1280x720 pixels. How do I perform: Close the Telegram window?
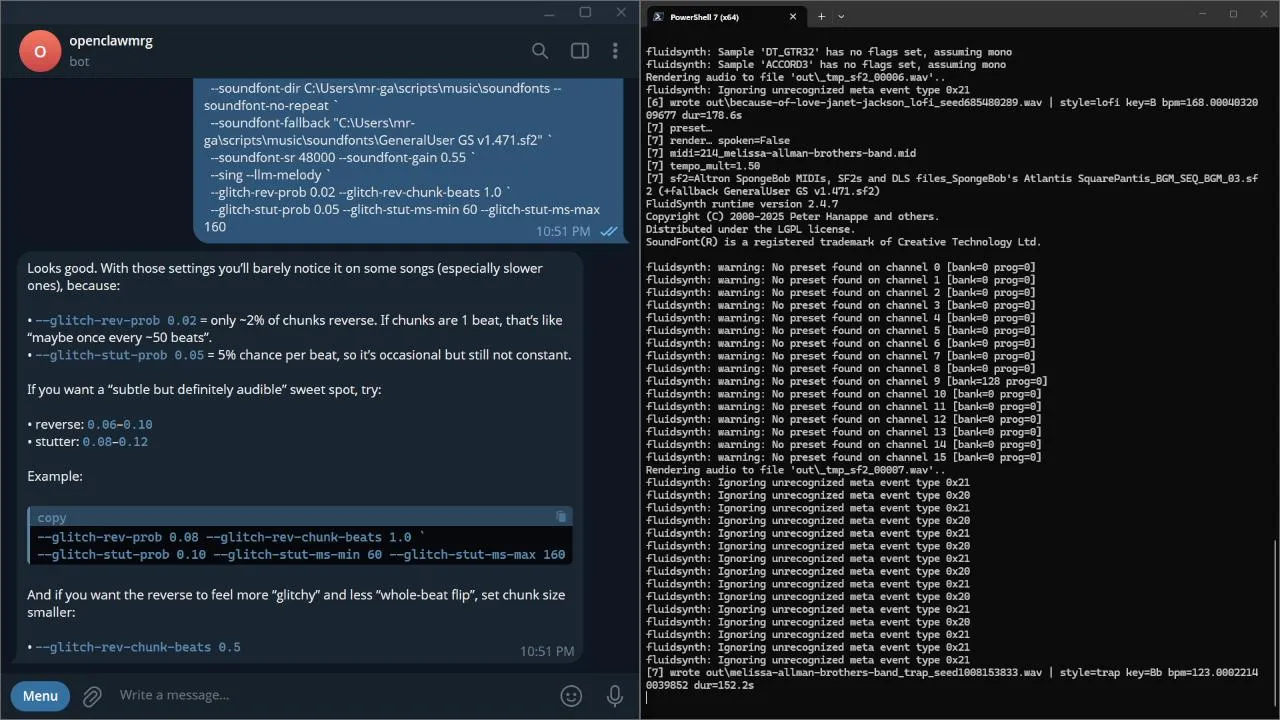point(622,12)
